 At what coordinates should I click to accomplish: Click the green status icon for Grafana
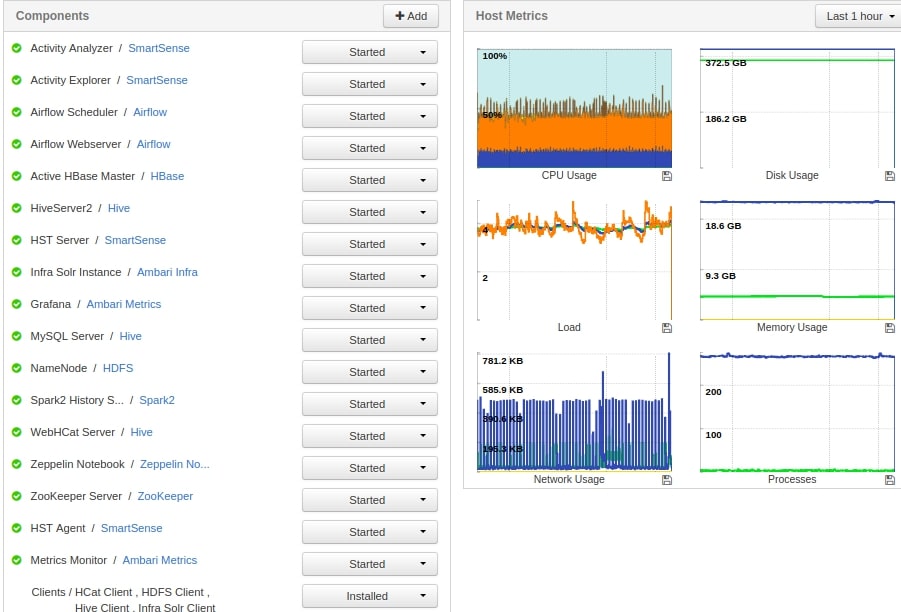[17, 304]
